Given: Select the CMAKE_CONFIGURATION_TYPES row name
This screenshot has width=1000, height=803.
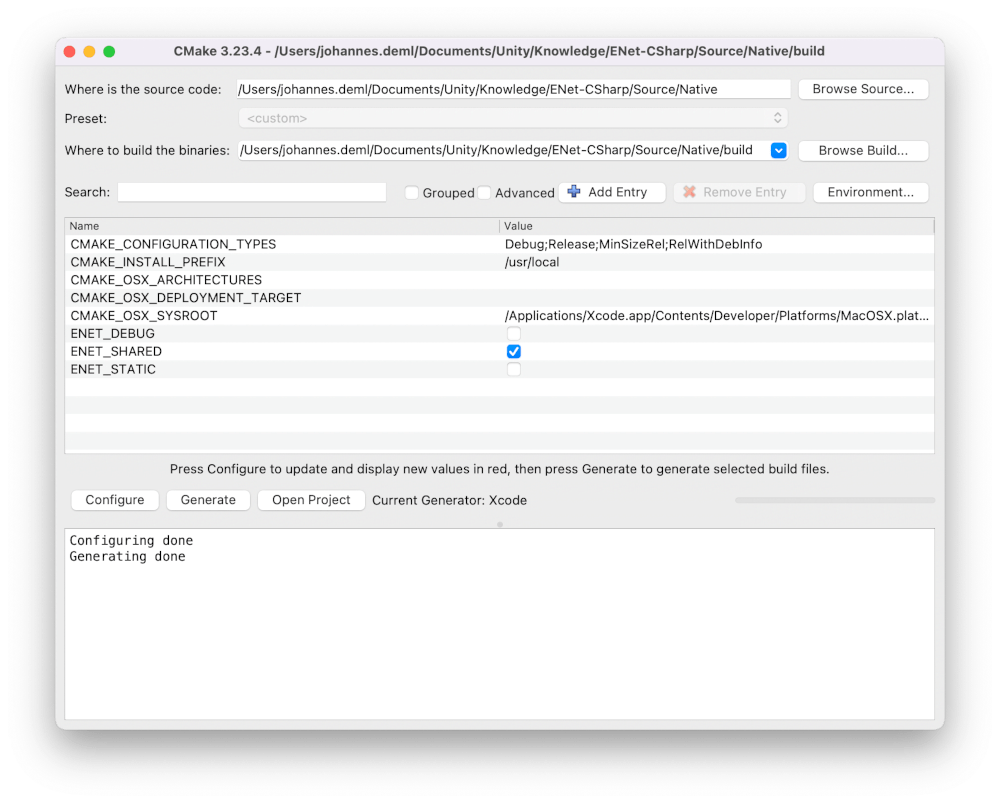Looking at the screenshot, I should click(x=173, y=244).
